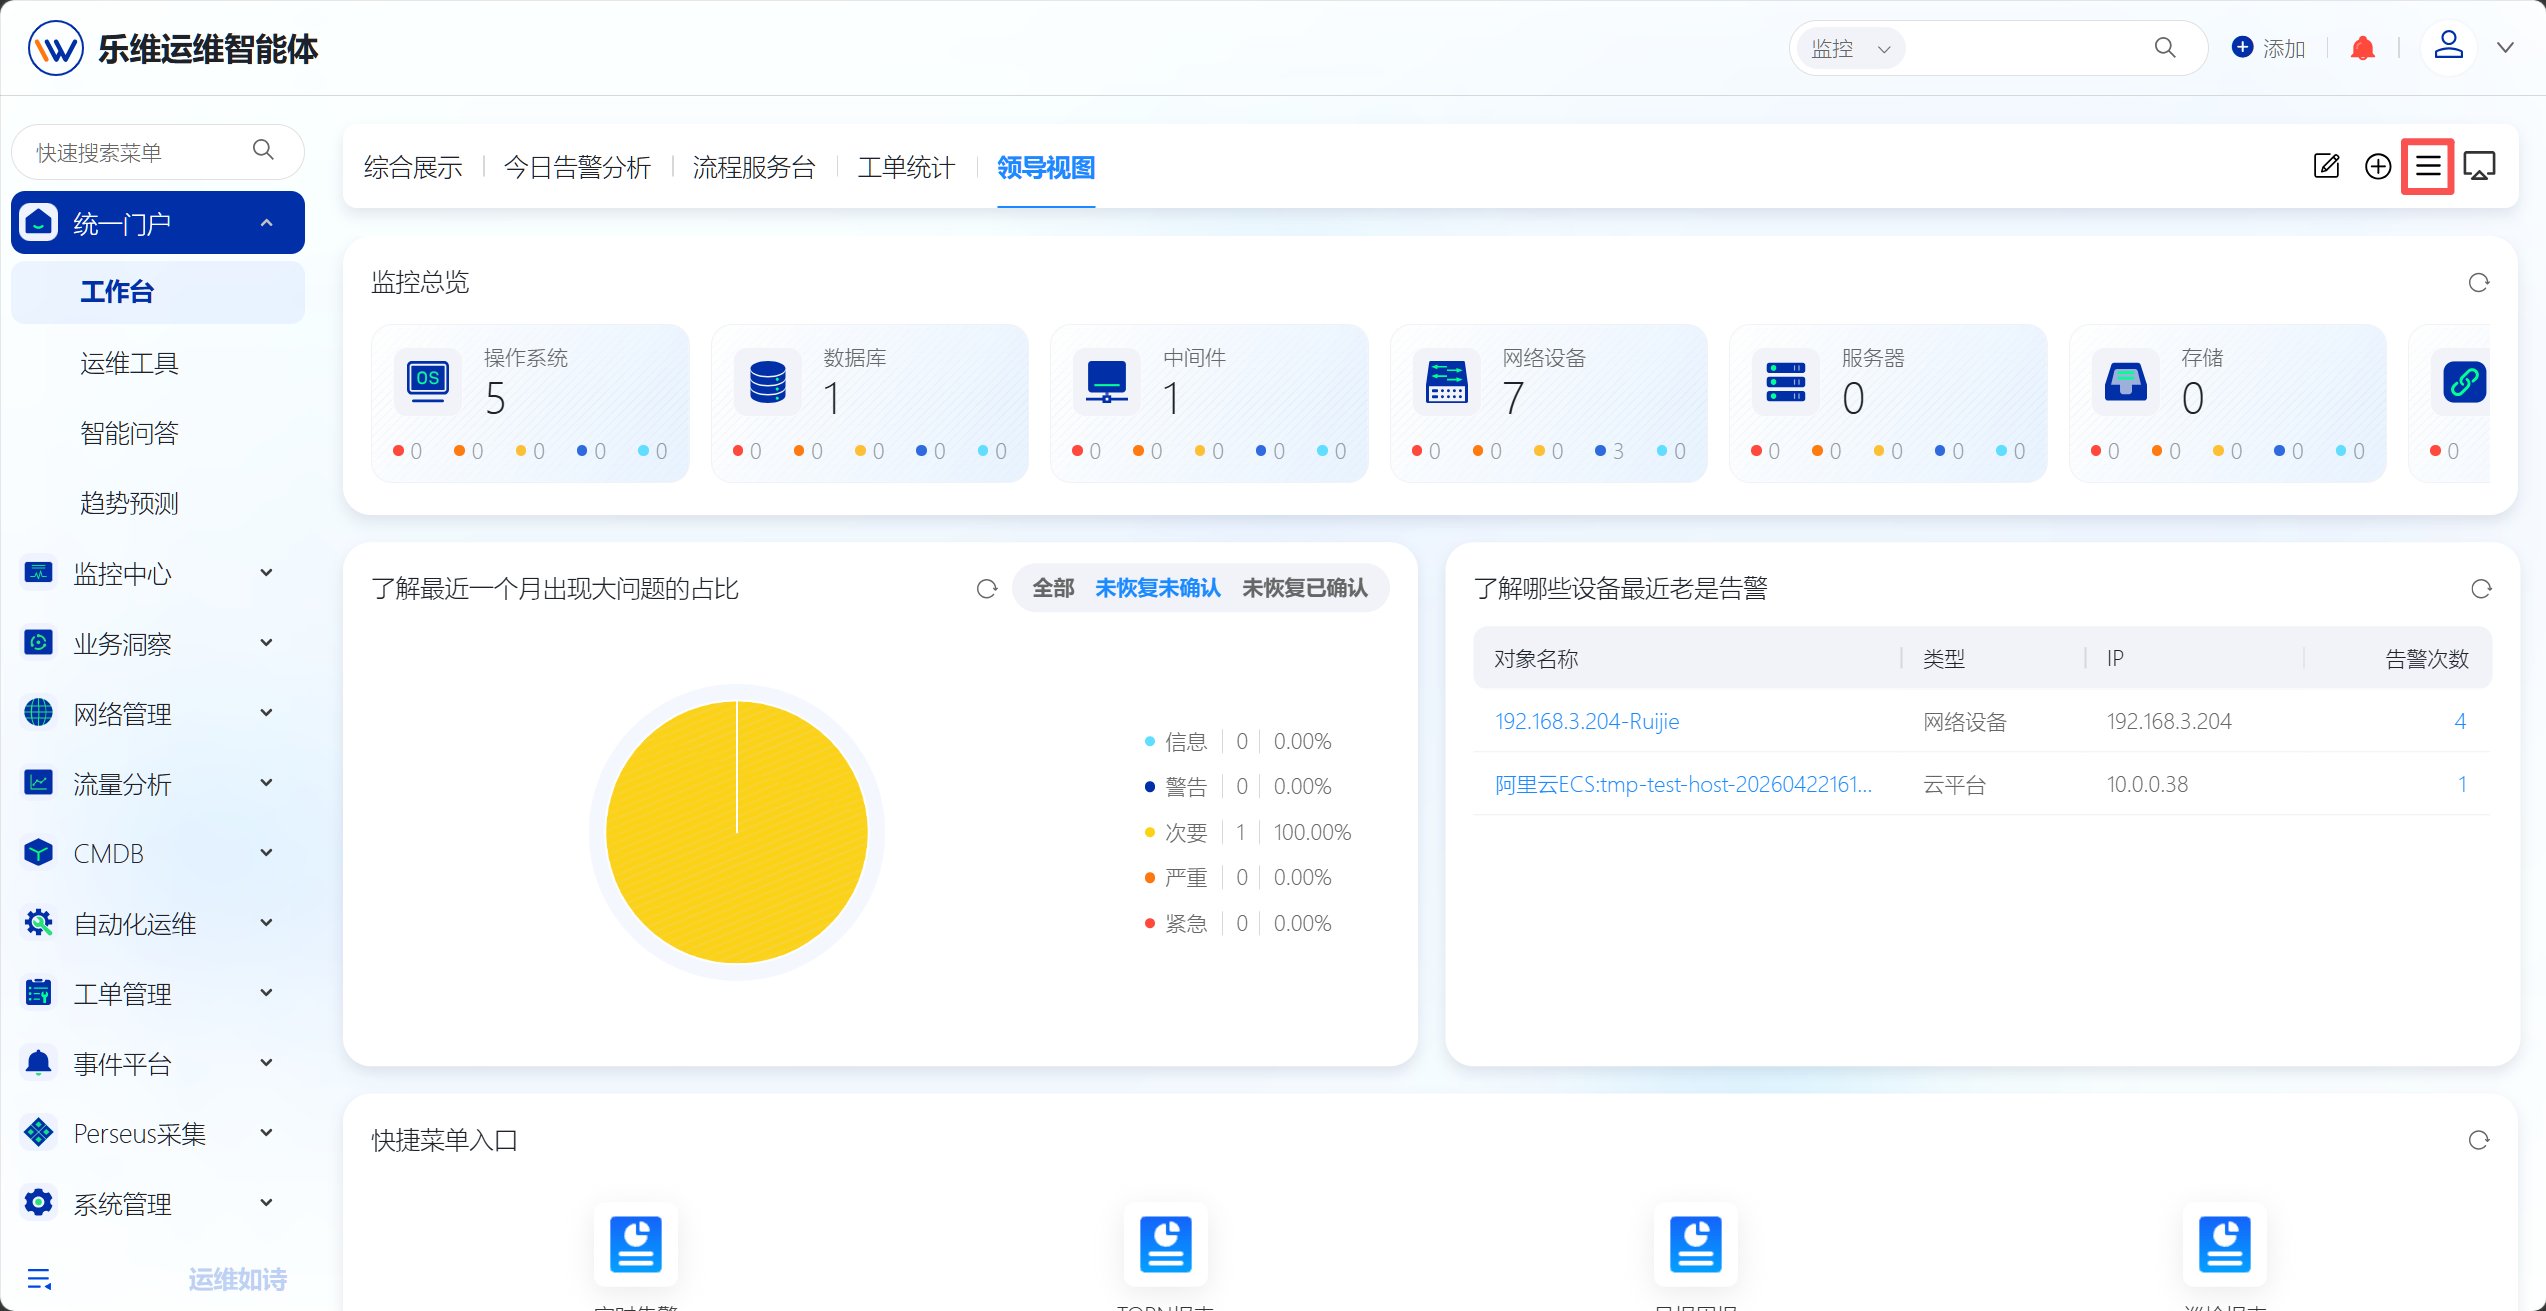Viewport: 2546px width, 1311px height.
Task: Switch to the 综合展示 tab
Action: tap(413, 167)
